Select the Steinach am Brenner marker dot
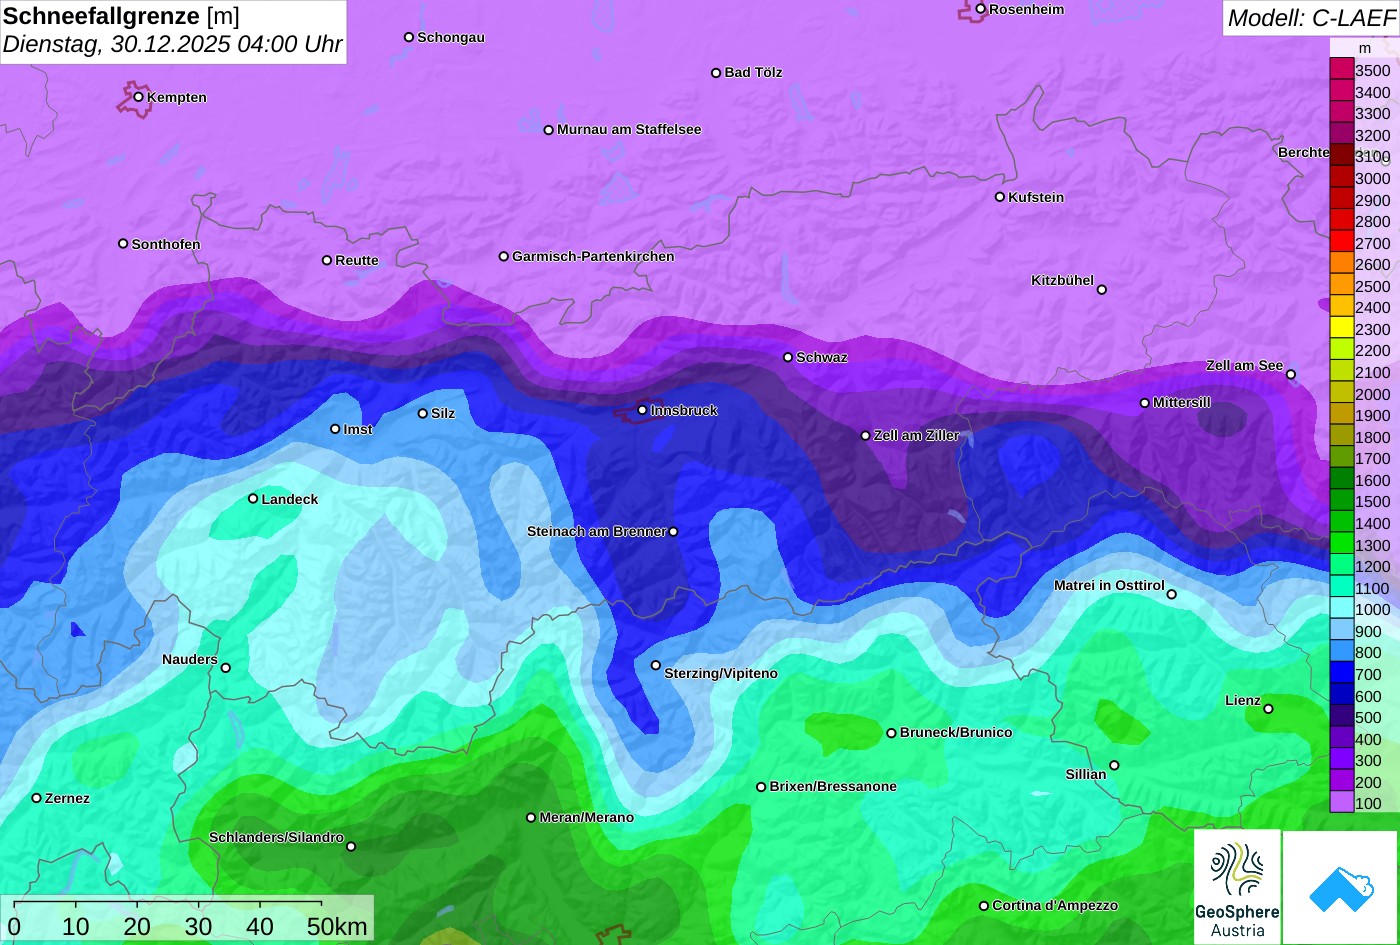1400x945 pixels. click(x=674, y=532)
